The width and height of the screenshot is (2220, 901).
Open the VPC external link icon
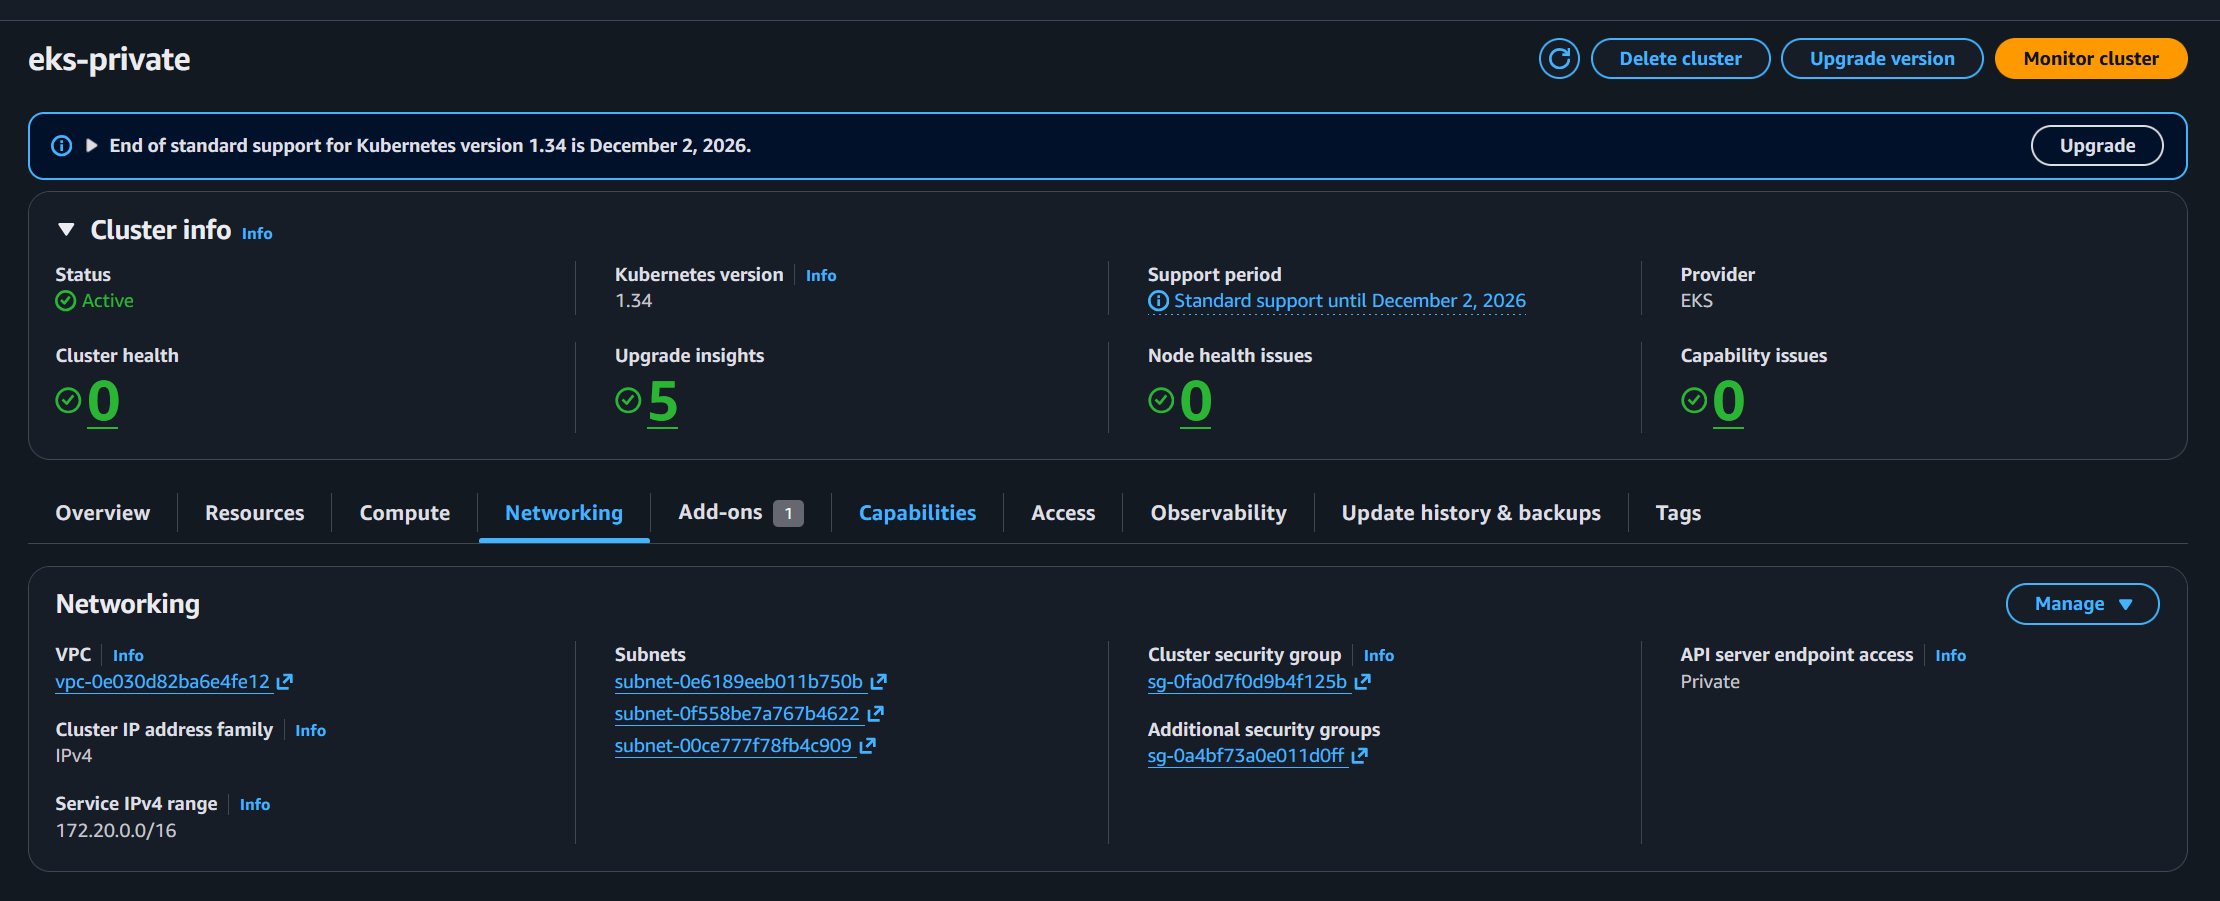coord(285,681)
